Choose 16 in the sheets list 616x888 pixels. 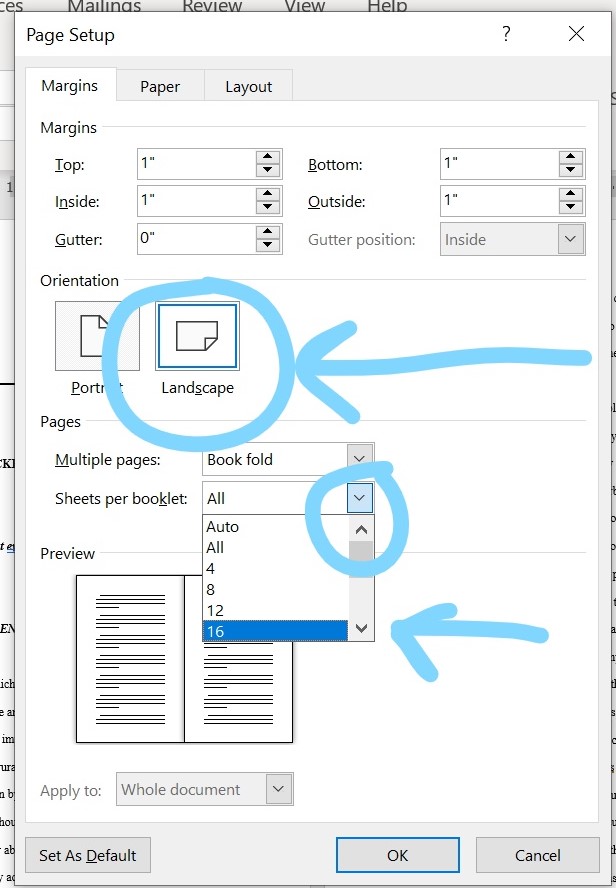click(x=274, y=631)
